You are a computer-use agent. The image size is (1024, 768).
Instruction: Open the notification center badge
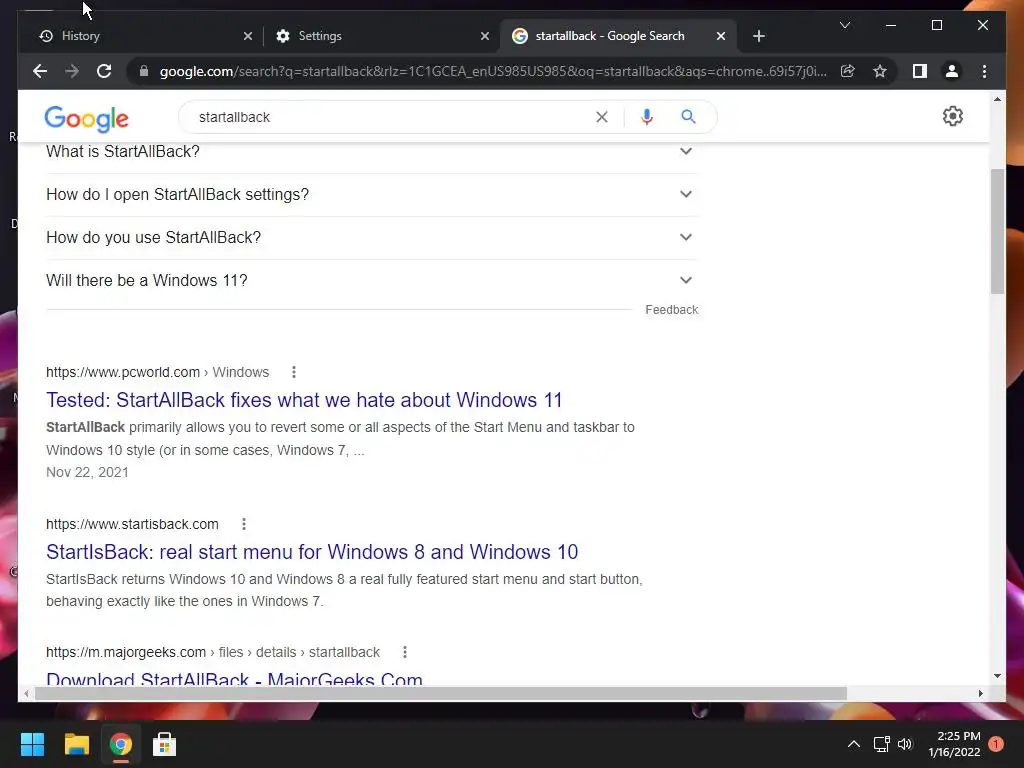click(996, 744)
